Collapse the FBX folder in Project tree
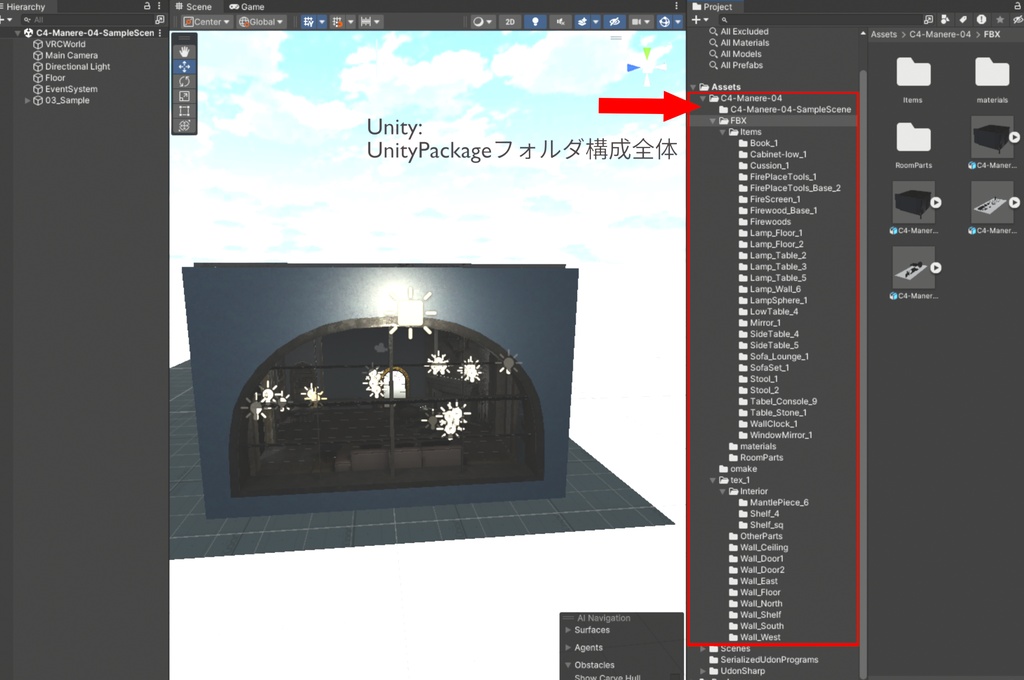The height and width of the screenshot is (680, 1024). coord(712,121)
